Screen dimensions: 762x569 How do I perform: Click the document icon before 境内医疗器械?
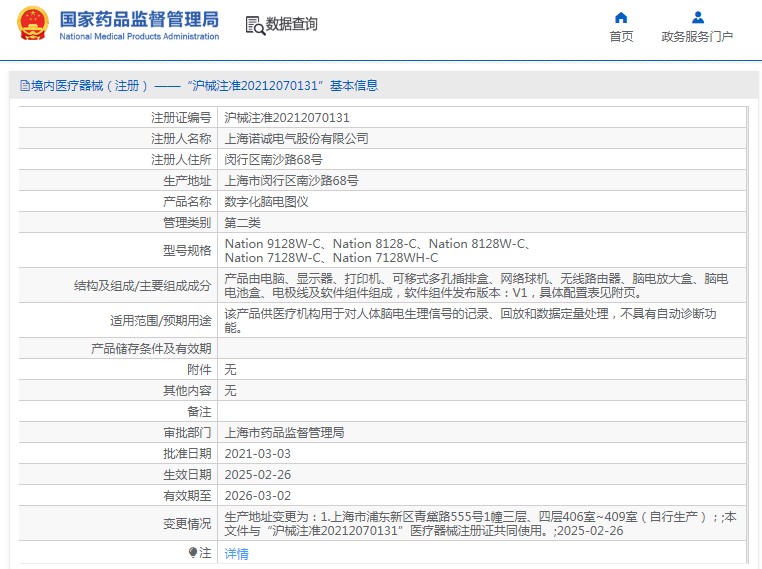pyautogui.click(x=25, y=86)
